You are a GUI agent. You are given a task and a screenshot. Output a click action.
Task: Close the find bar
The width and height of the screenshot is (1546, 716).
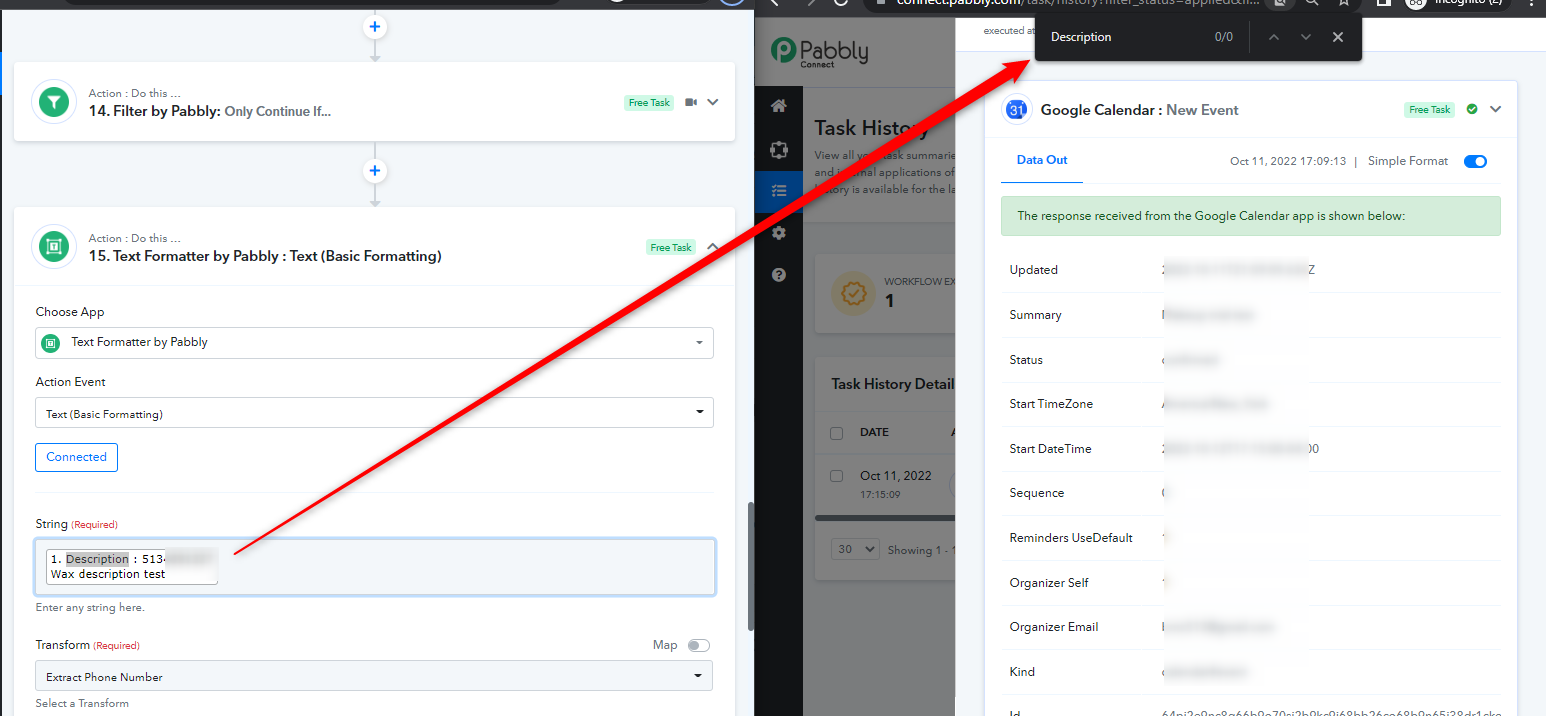tap(1338, 37)
